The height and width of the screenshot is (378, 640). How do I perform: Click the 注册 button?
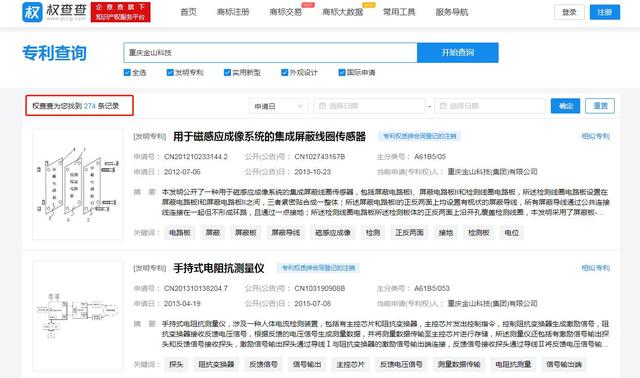[x=605, y=12]
